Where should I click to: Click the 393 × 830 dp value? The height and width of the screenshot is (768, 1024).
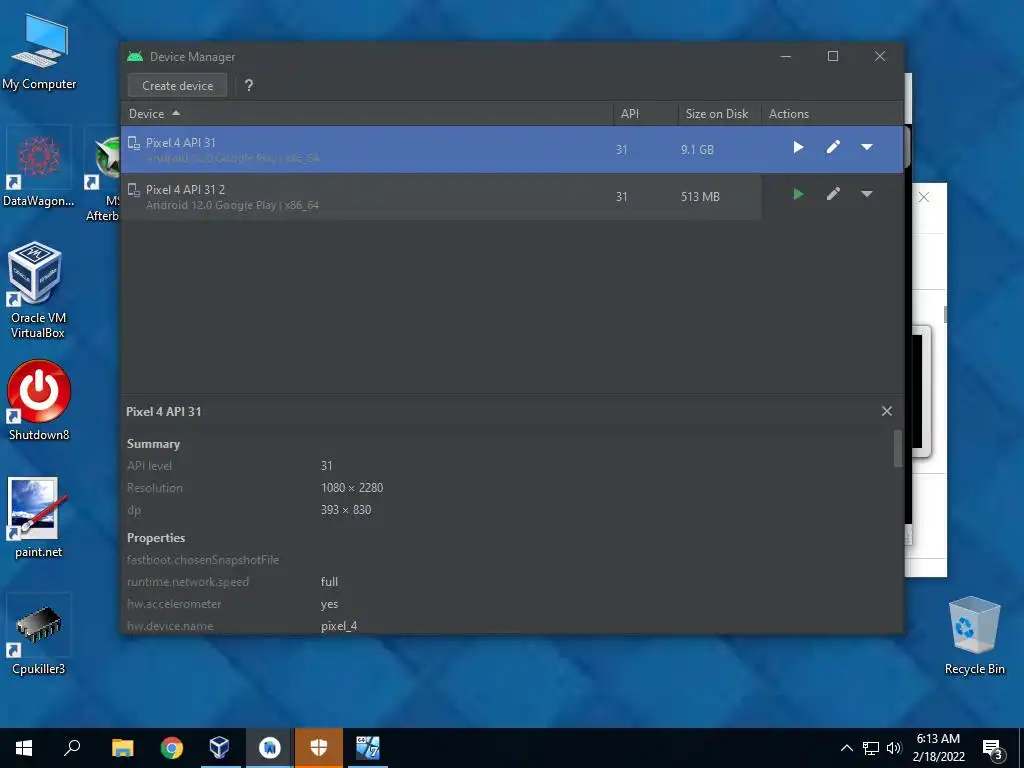(x=346, y=510)
